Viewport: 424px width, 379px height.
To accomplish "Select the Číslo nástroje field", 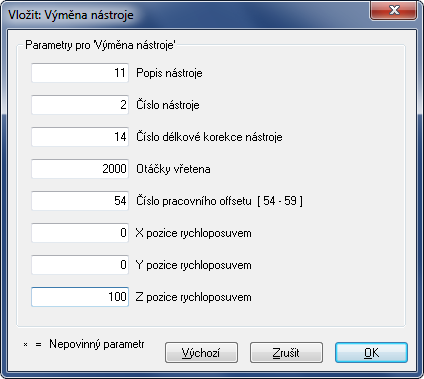I will click(x=80, y=105).
